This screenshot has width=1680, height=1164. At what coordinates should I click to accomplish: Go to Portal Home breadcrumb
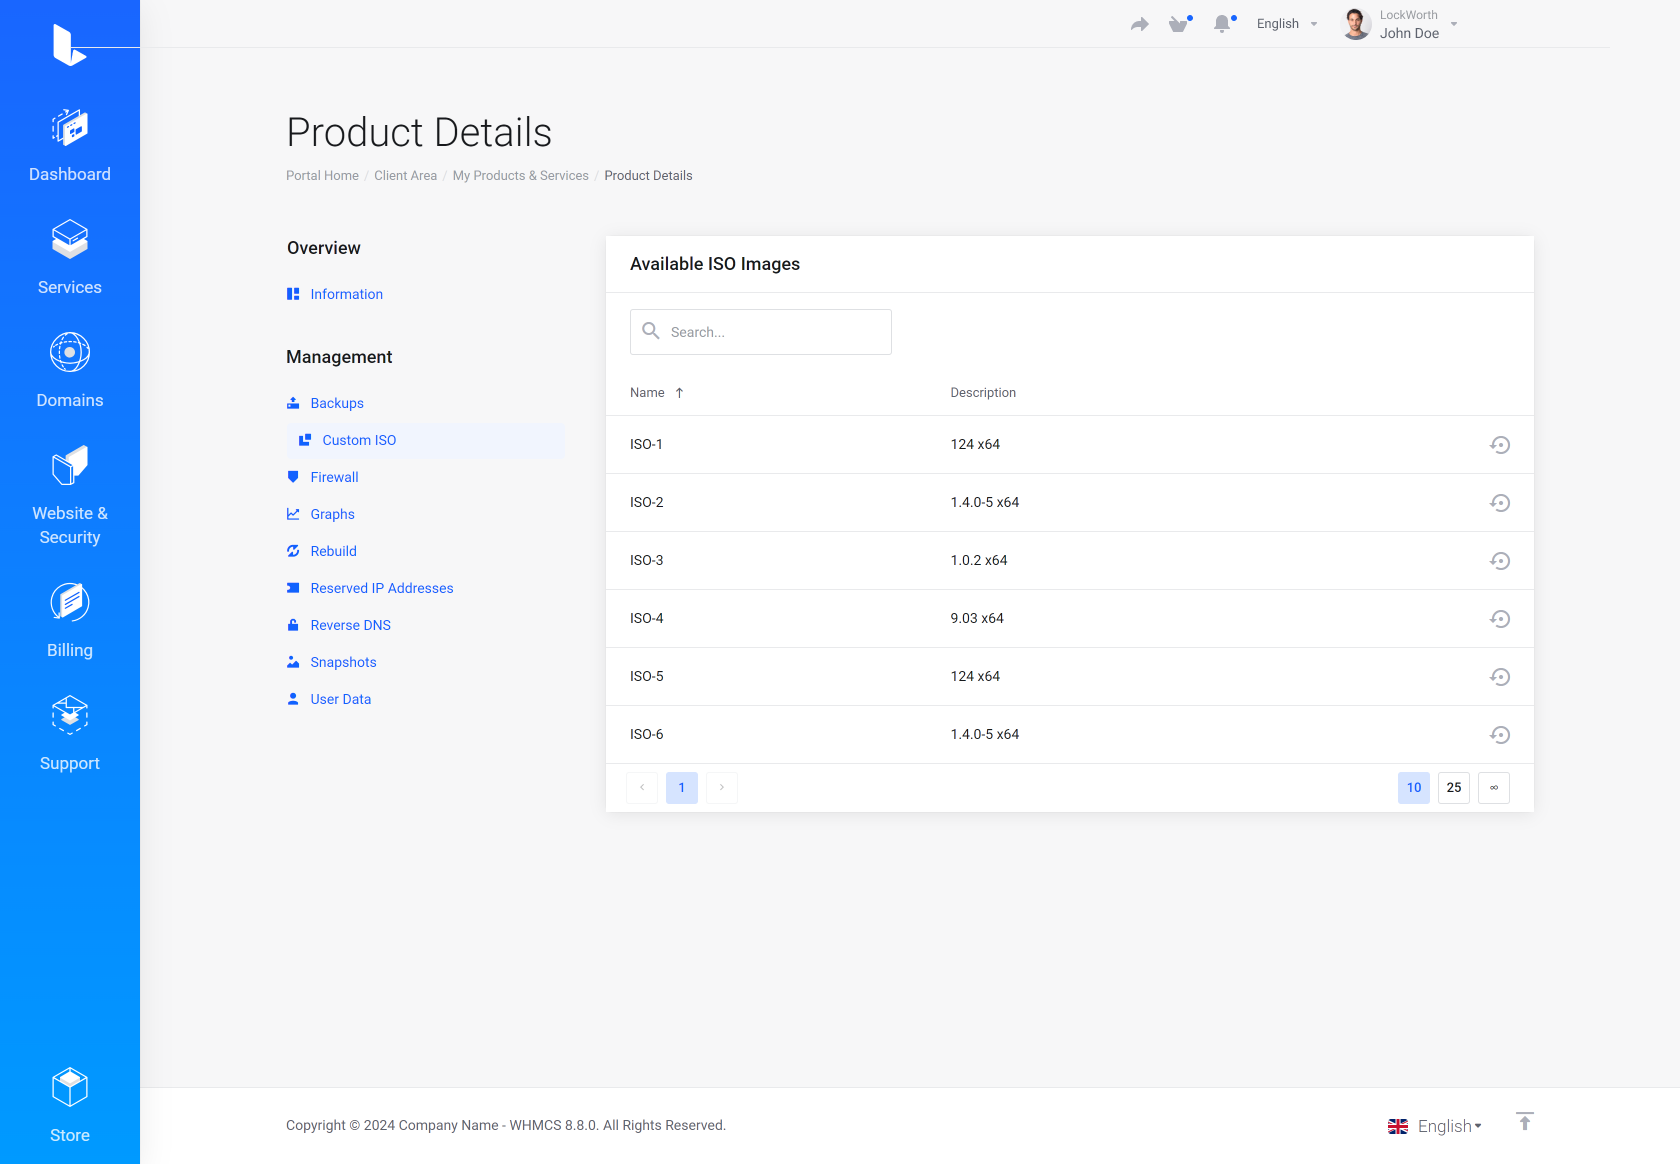tap(322, 175)
